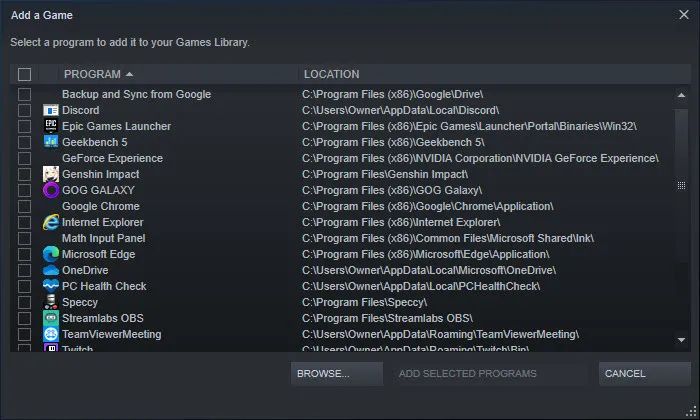Viewport: 700px width, 420px height.
Task: Click the PCHealthCheck location path
Action: tap(421, 287)
